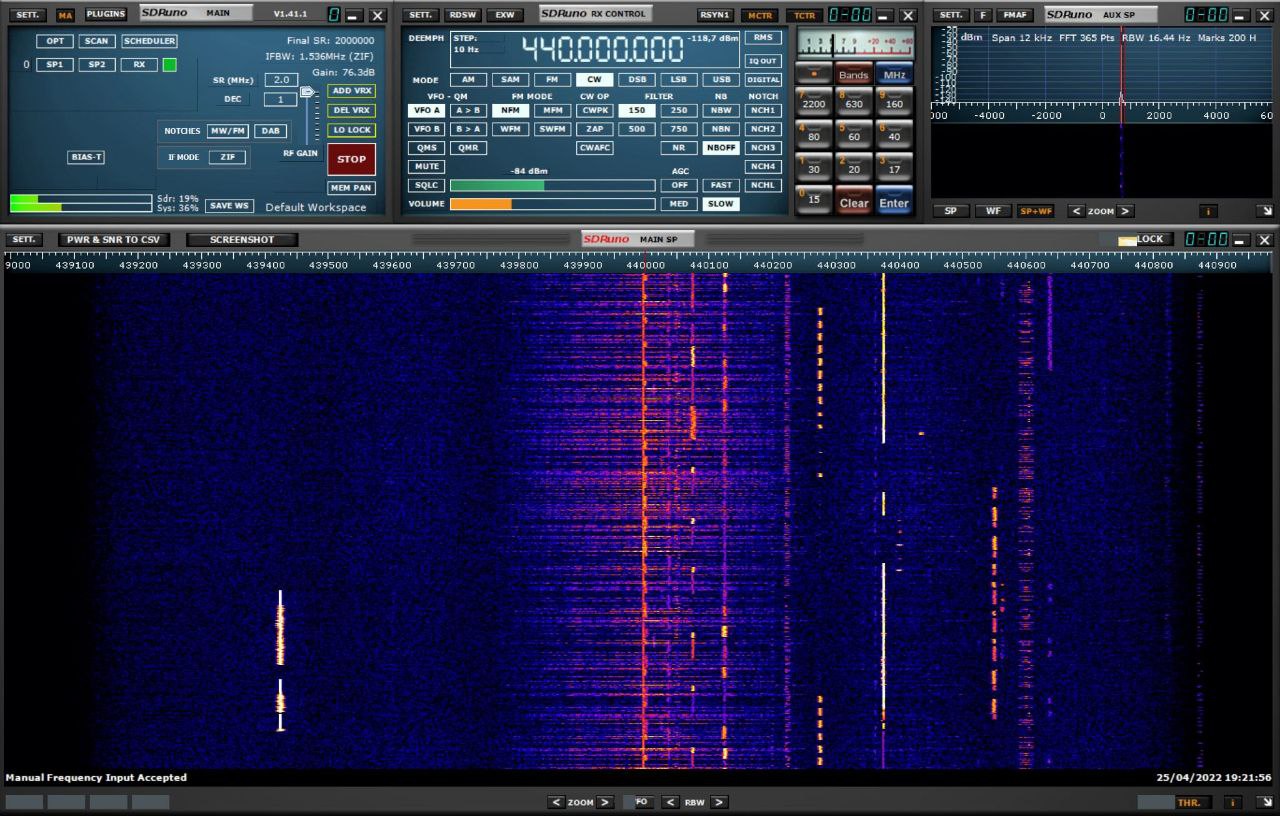Zoom in with Main SP right zoom arrow
The width and height of the screenshot is (1280, 816).
coord(604,802)
